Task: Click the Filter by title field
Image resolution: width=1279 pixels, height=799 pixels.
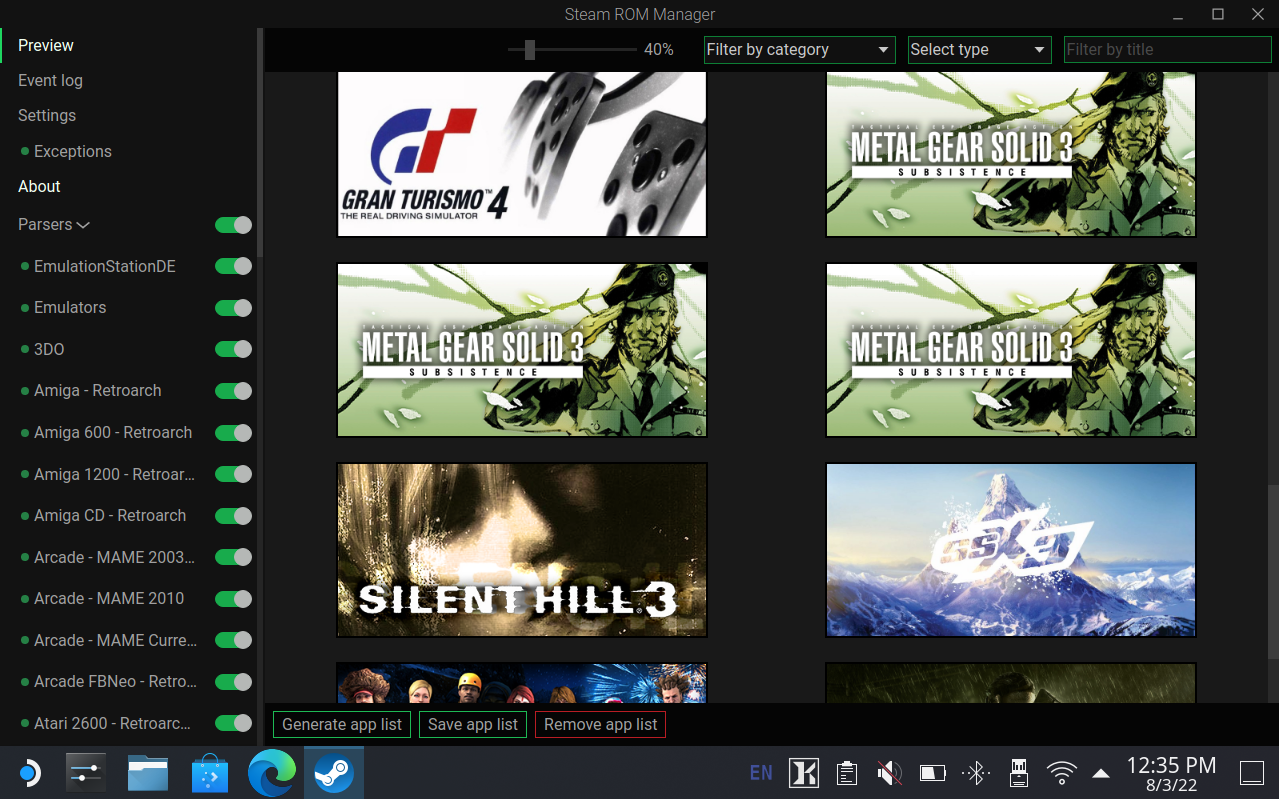Action: point(1168,50)
